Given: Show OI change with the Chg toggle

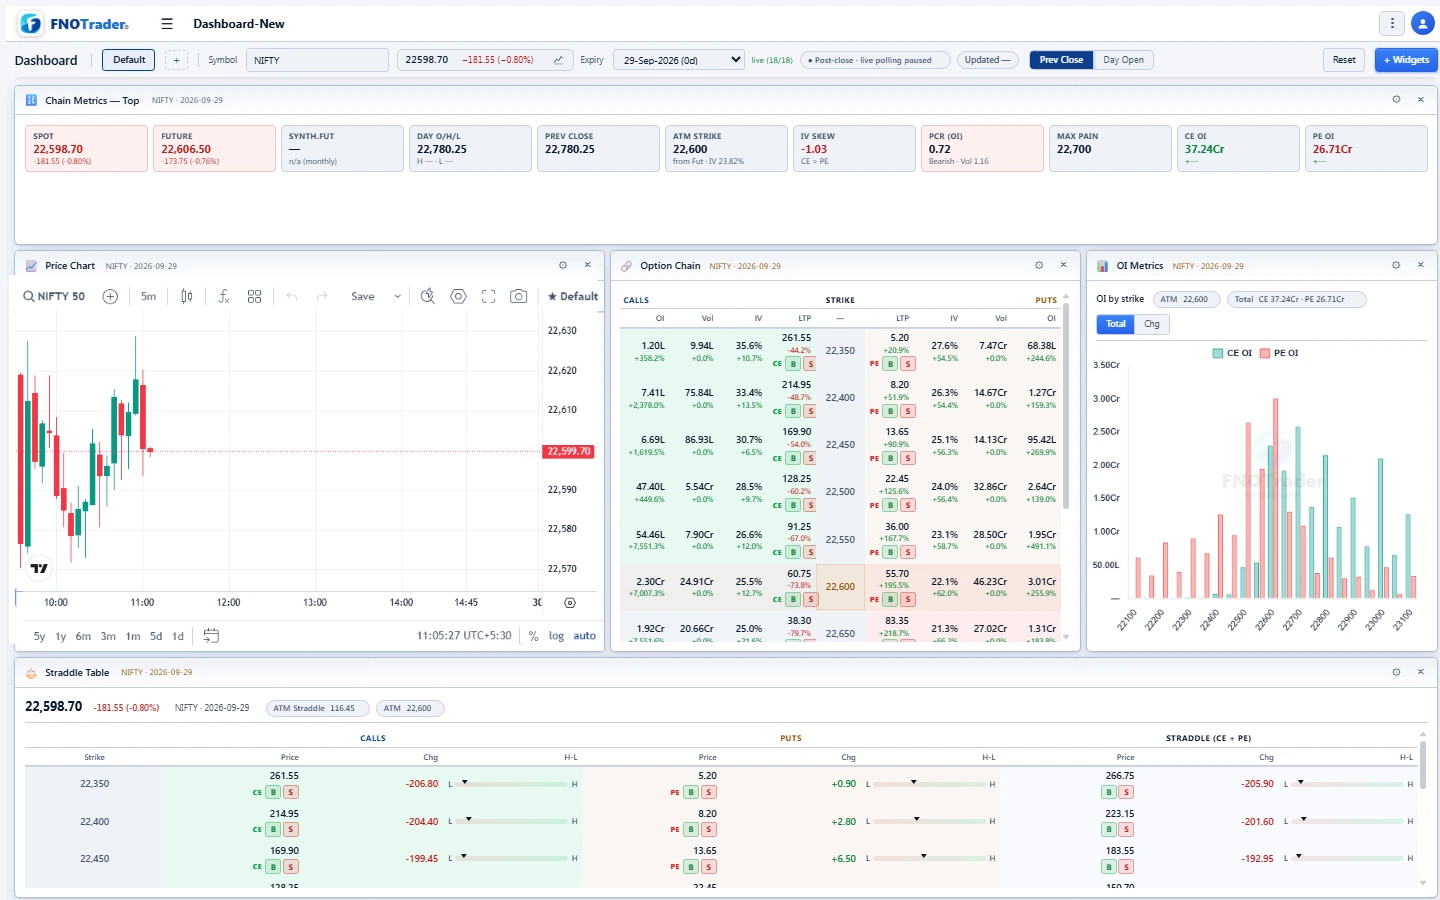Looking at the screenshot, I should tap(1152, 324).
